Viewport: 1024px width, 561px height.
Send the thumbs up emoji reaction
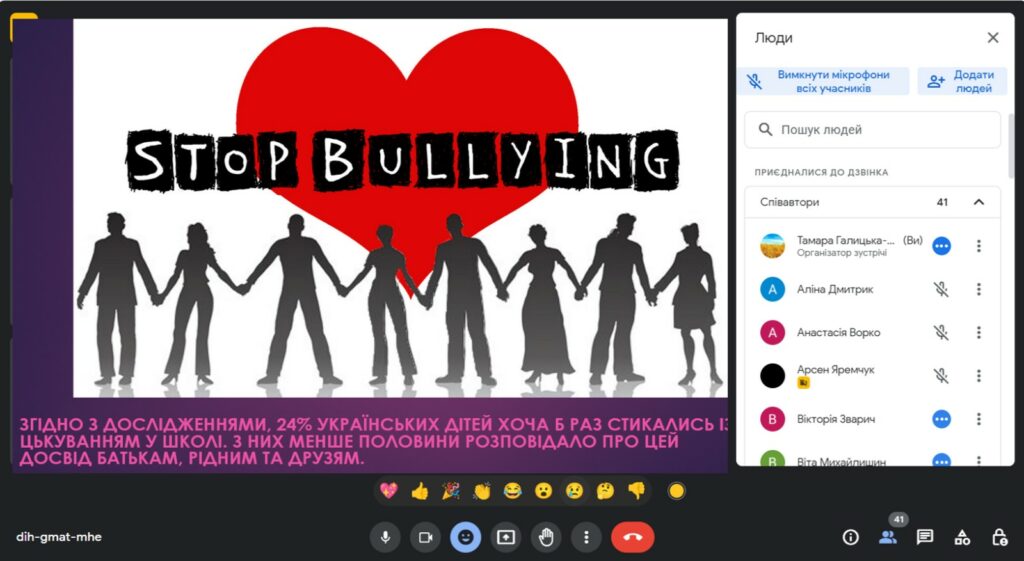tap(419, 491)
